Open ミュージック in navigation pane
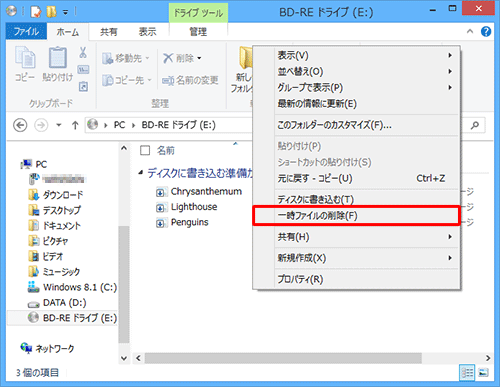The width and height of the screenshot is (500, 387). tap(54, 271)
